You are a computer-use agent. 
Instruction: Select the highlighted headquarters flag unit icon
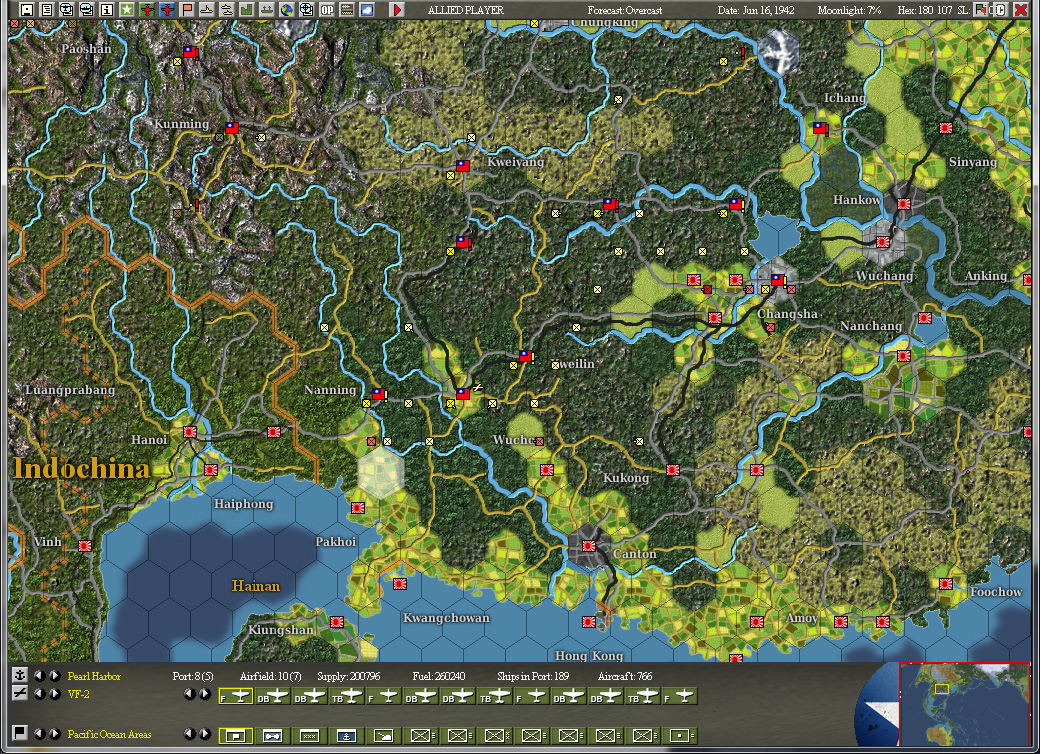click(236, 735)
